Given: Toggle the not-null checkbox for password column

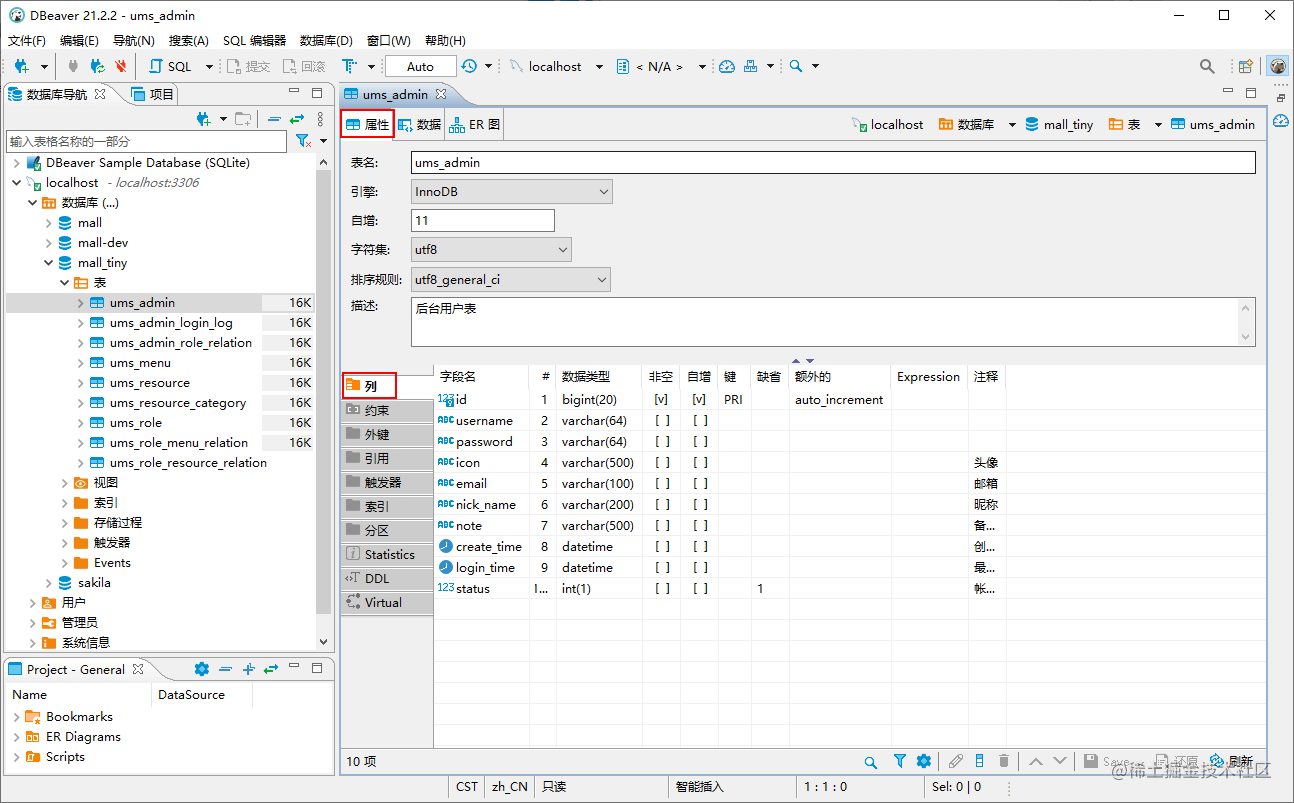Looking at the screenshot, I should click(x=662, y=442).
